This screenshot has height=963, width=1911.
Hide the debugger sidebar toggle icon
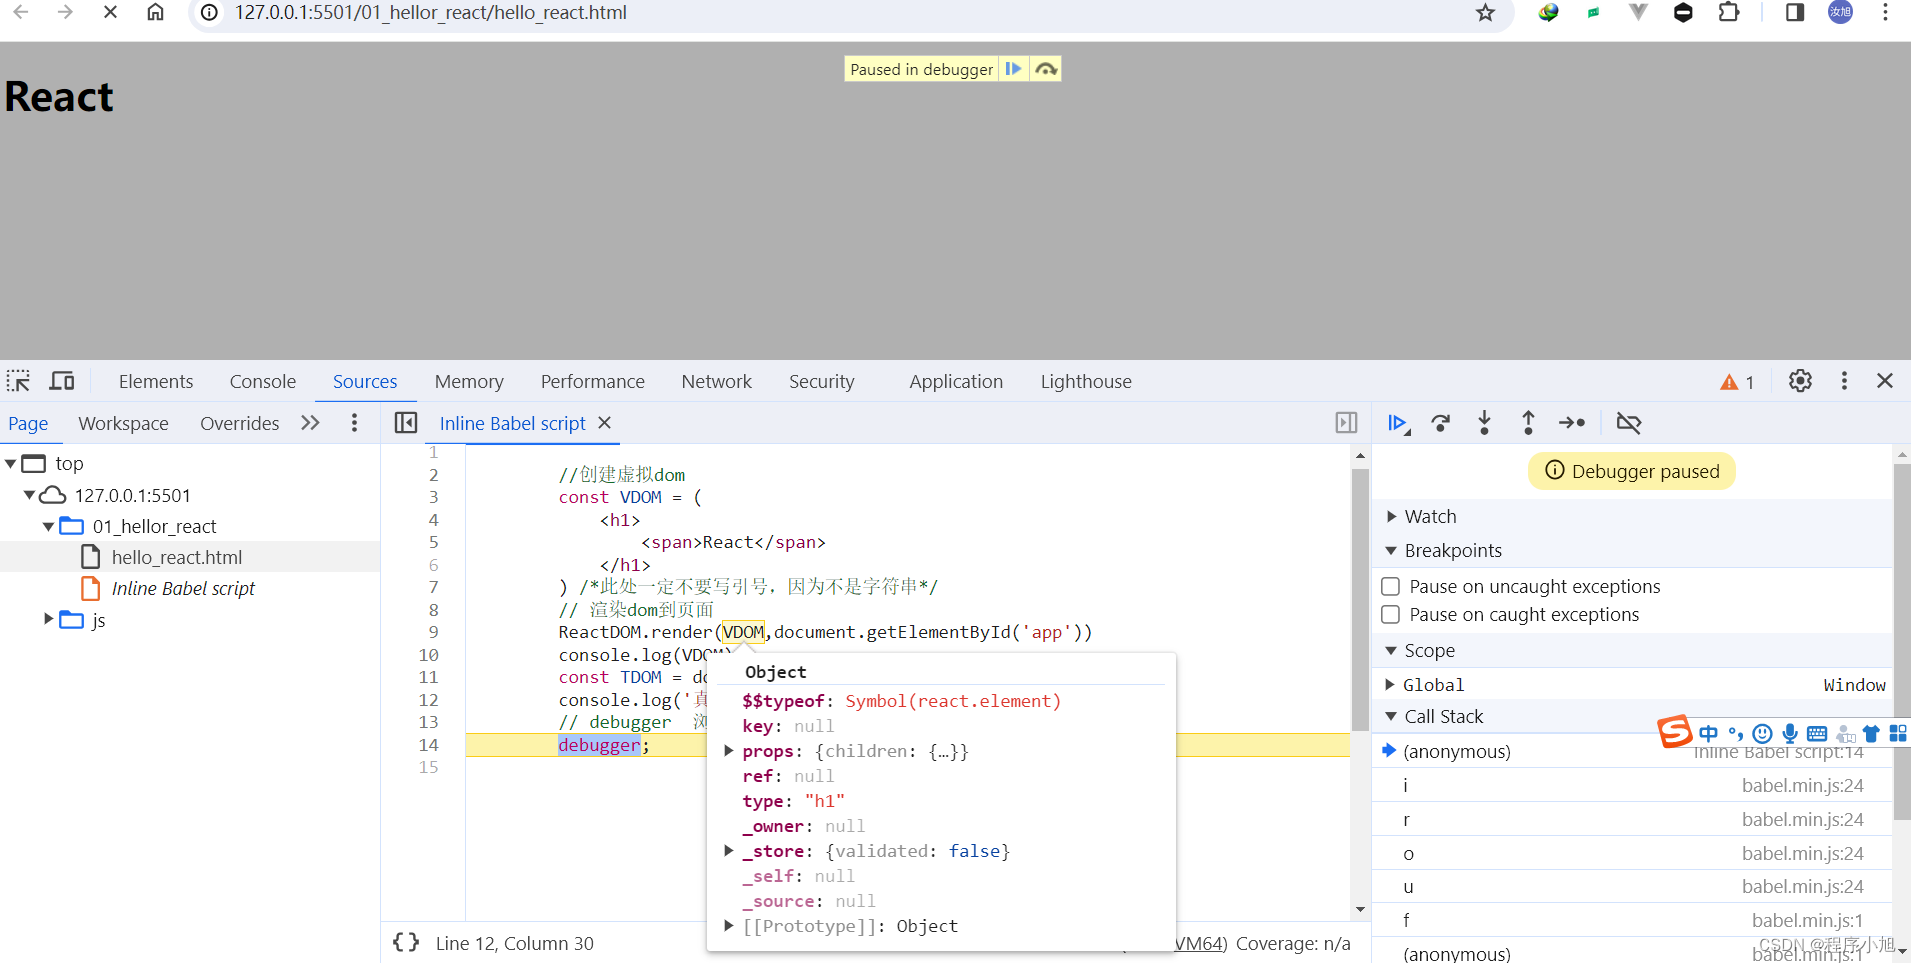pyautogui.click(x=1346, y=423)
